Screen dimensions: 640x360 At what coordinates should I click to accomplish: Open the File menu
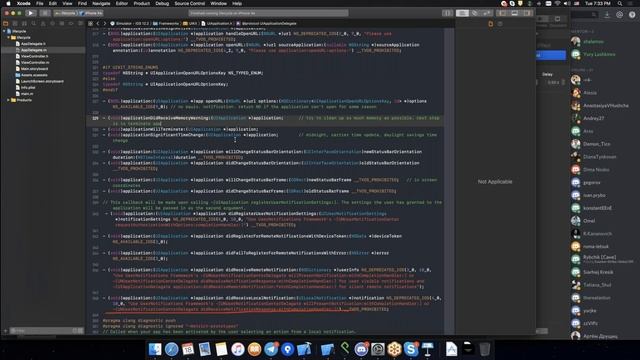pyautogui.click(x=40, y=3)
